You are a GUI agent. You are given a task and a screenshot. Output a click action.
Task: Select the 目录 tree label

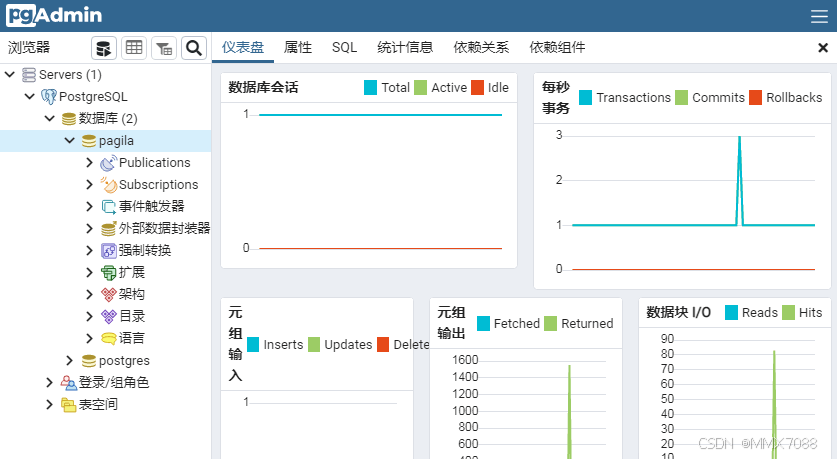132,316
